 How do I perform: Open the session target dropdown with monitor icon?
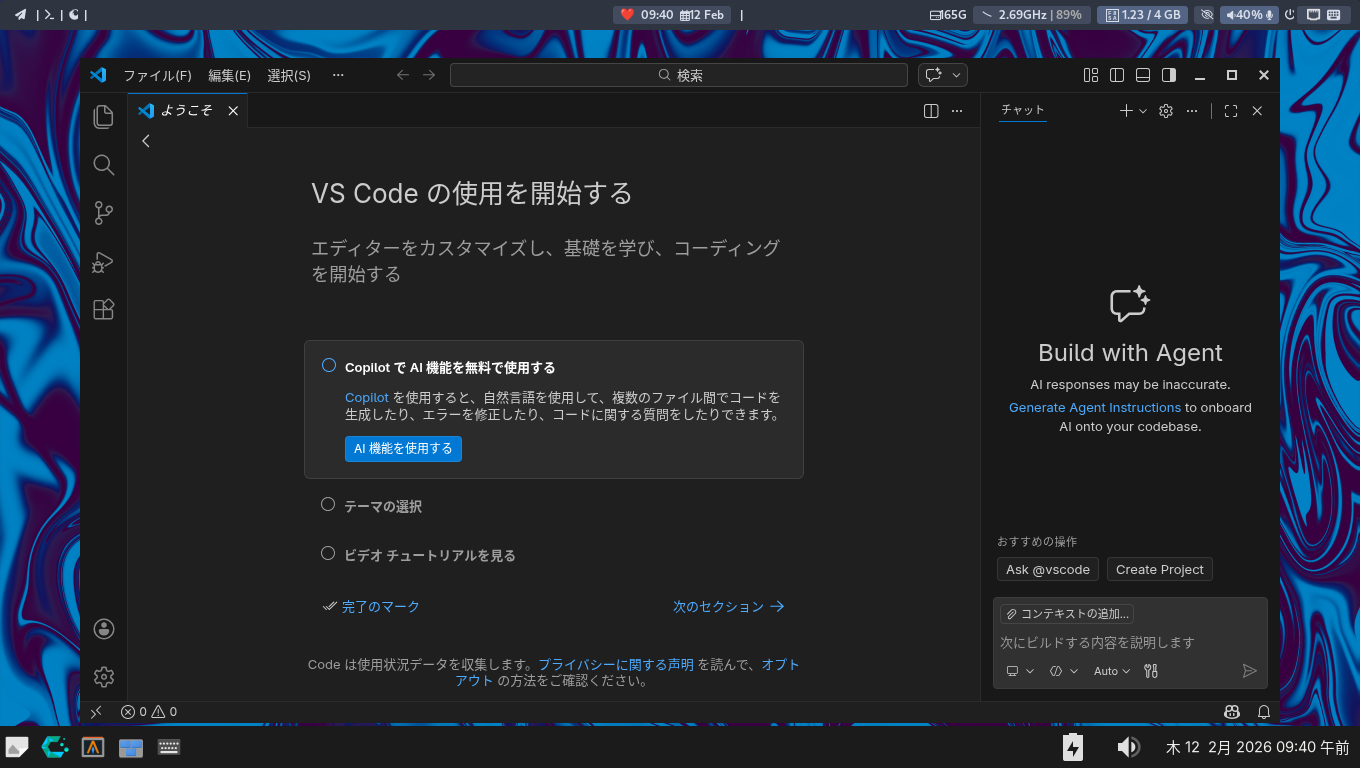click(x=1020, y=671)
